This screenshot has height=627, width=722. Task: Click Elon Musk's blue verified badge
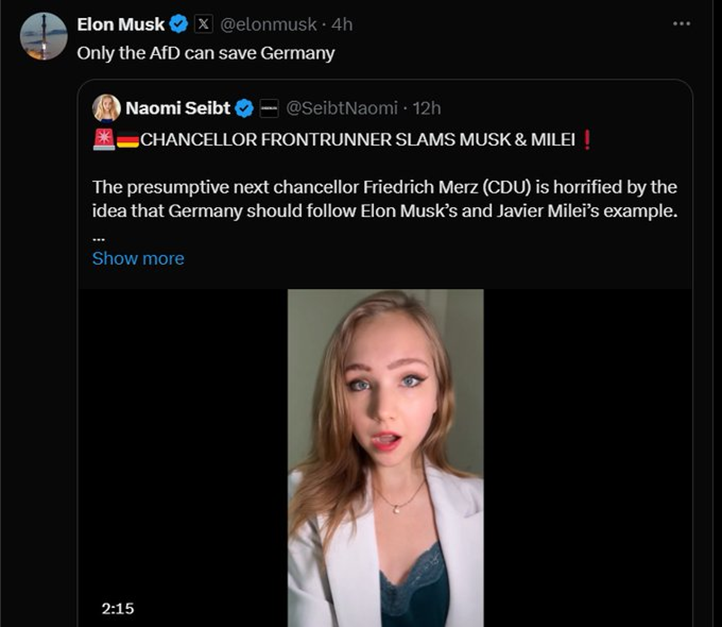point(179,24)
